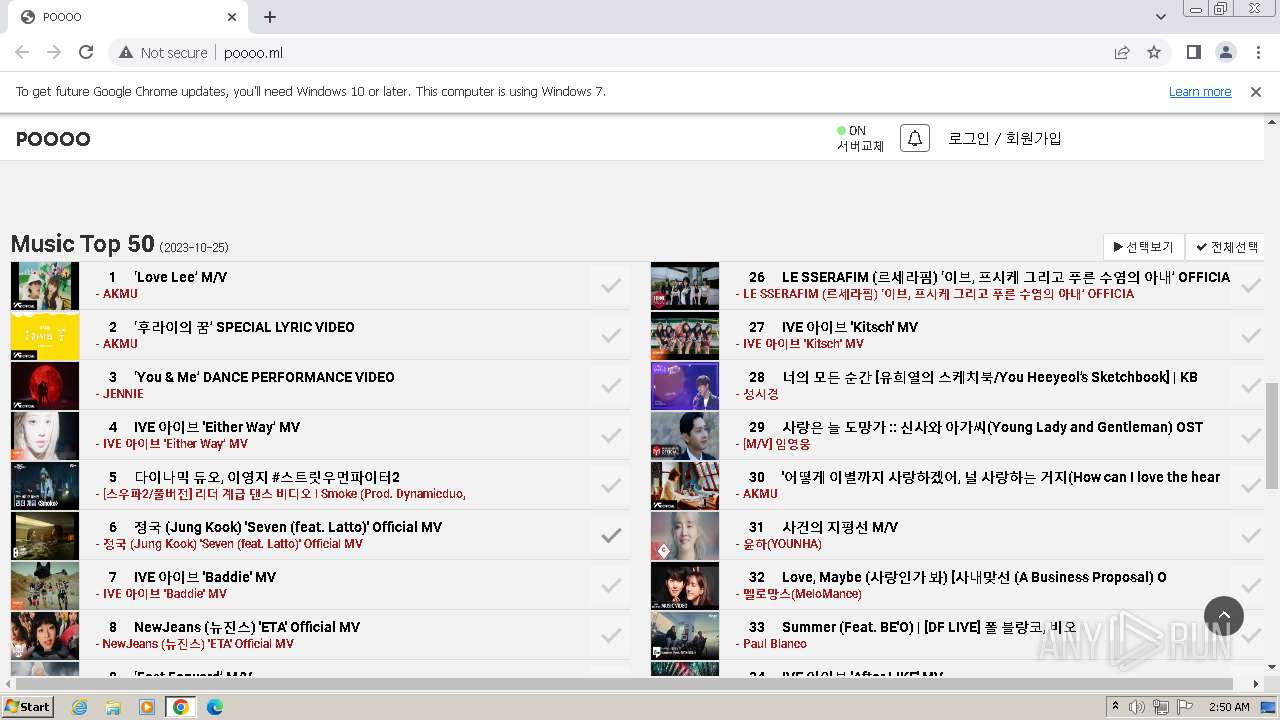1280x720 pixels.
Task: Click the 2:50 AM taskbar clock
Action: click(1229, 707)
